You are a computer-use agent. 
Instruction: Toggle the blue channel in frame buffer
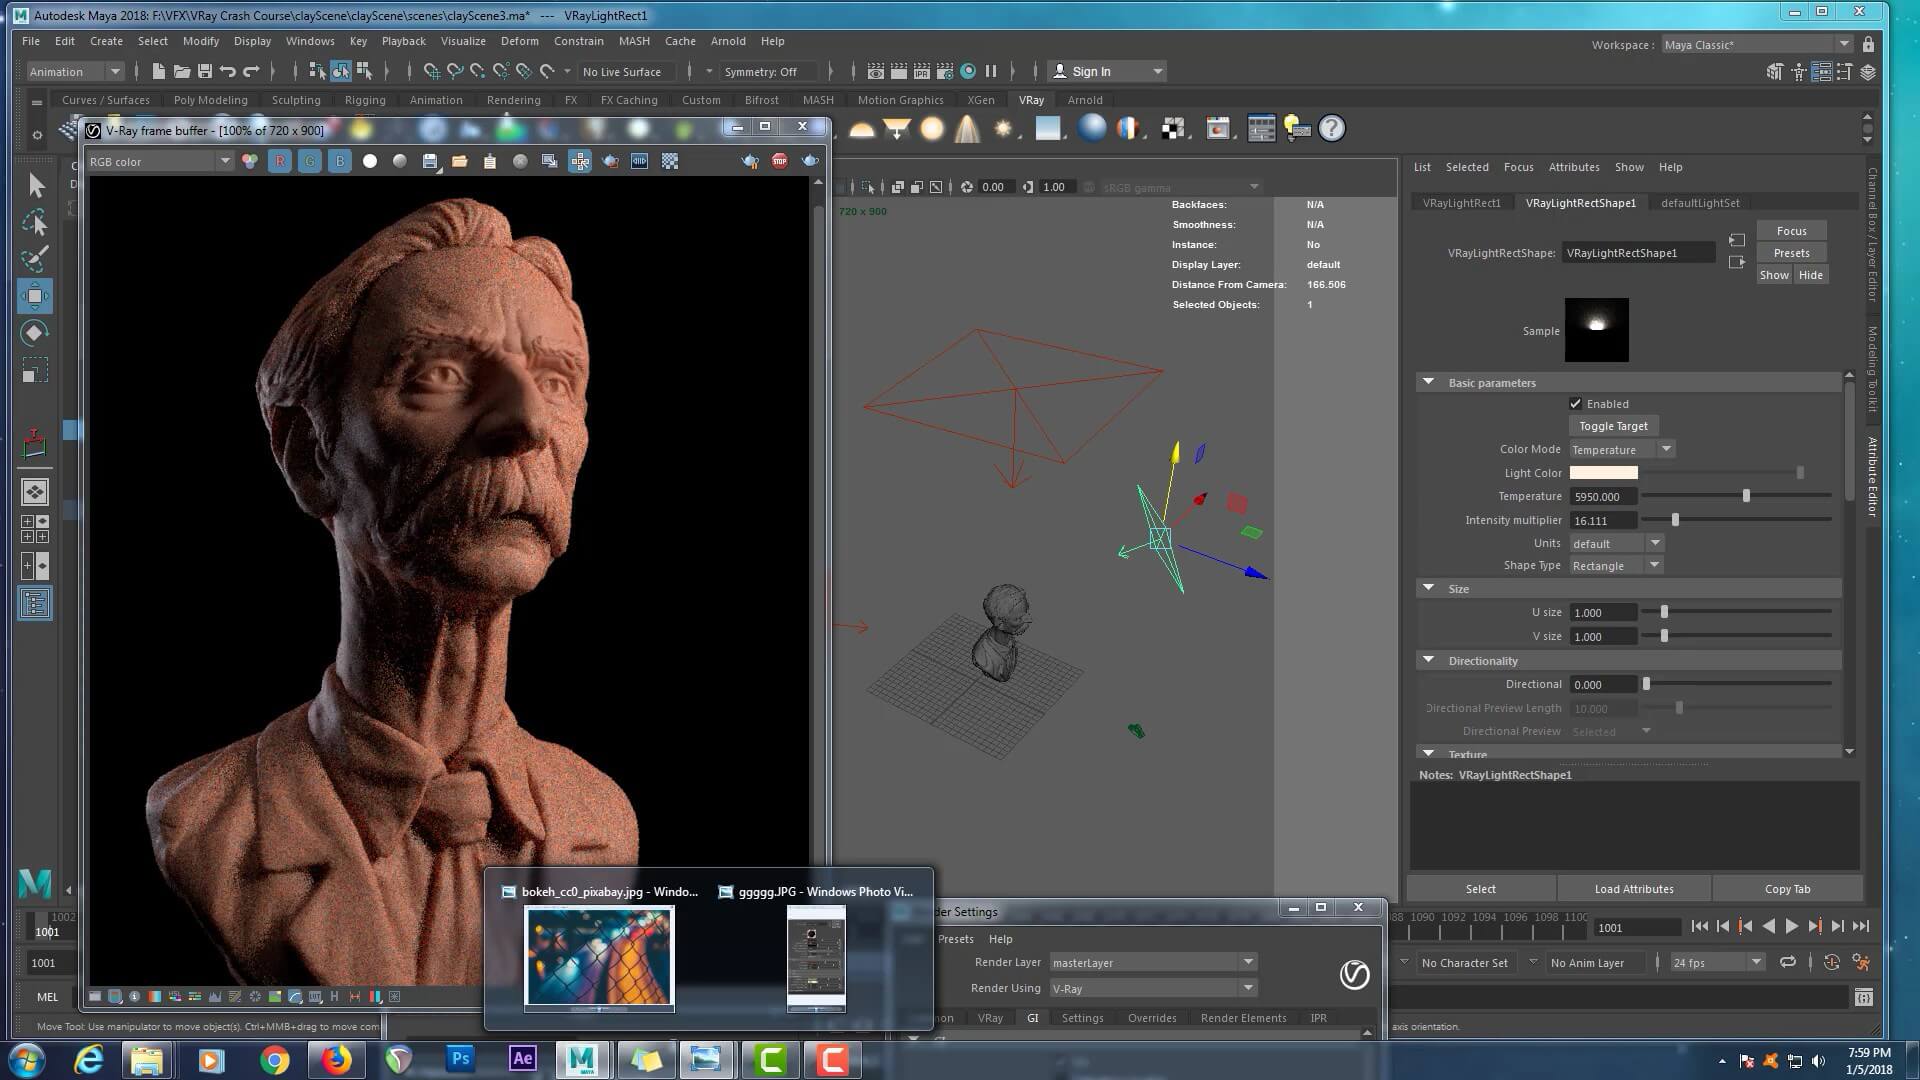340,161
